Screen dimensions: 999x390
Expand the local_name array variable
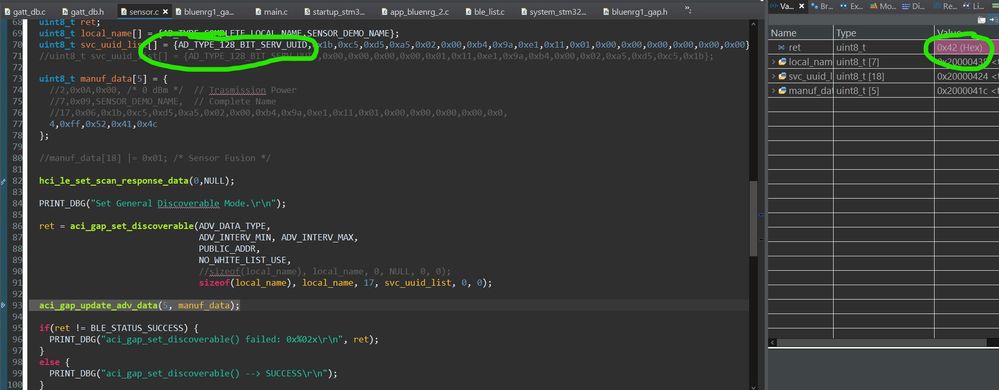click(x=773, y=62)
